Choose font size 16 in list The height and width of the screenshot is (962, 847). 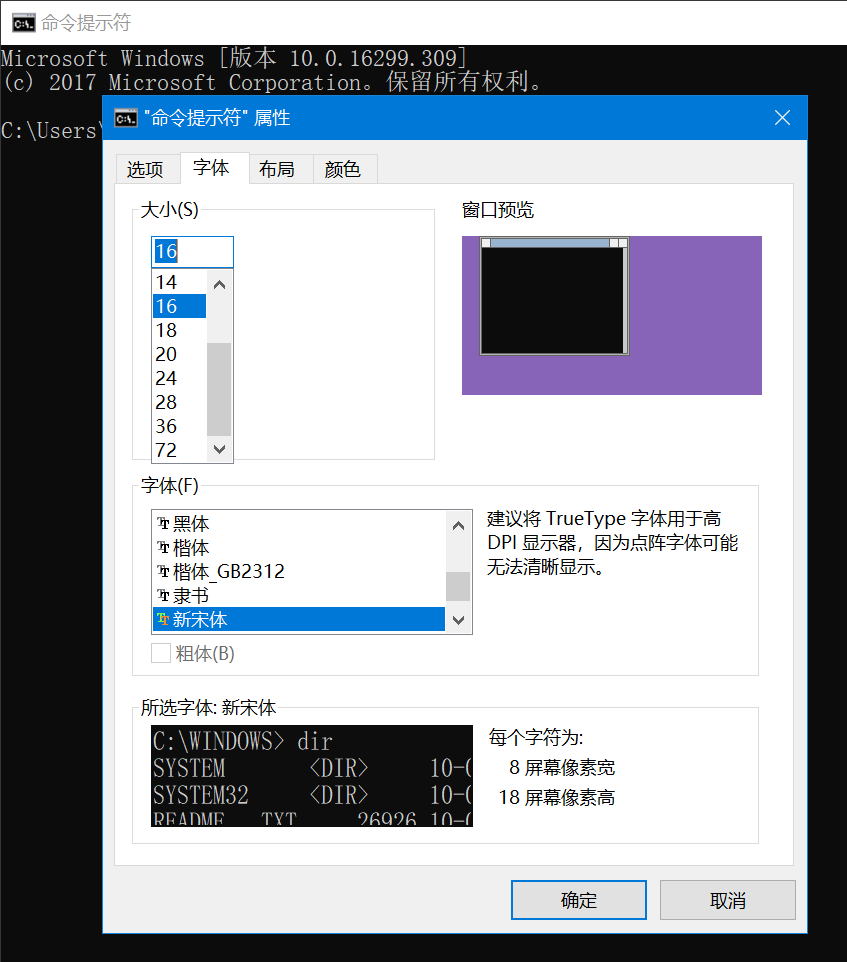(x=179, y=306)
